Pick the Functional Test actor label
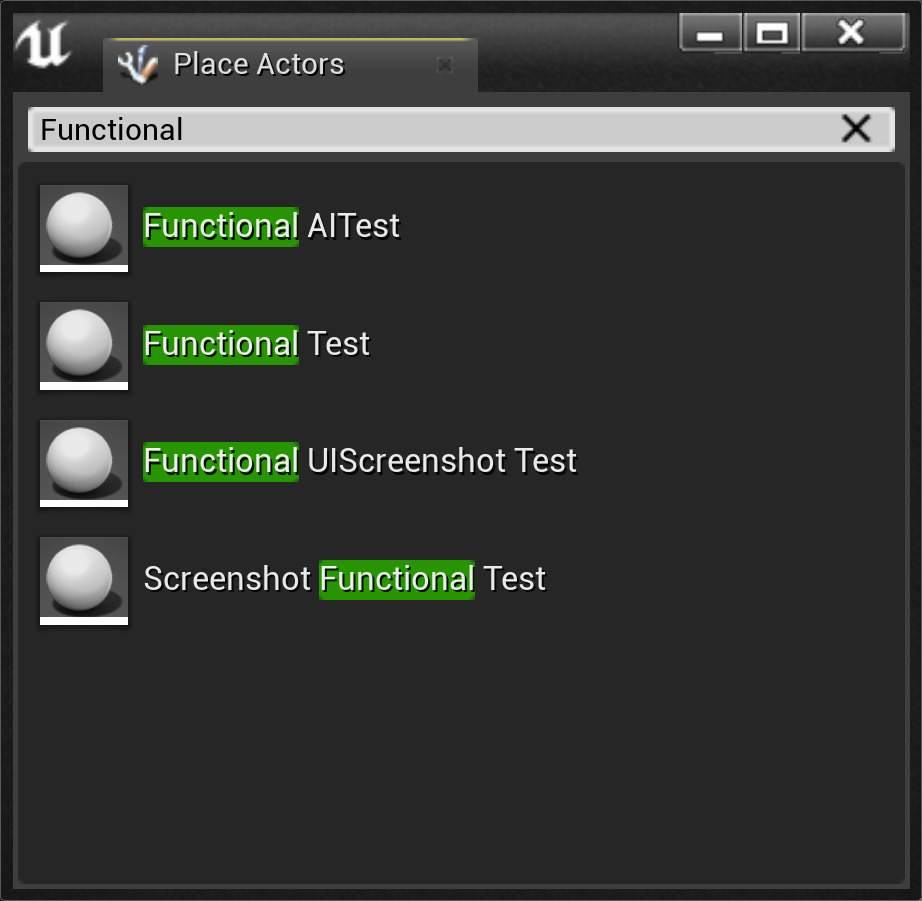The width and height of the screenshot is (922, 901). point(257,345)
